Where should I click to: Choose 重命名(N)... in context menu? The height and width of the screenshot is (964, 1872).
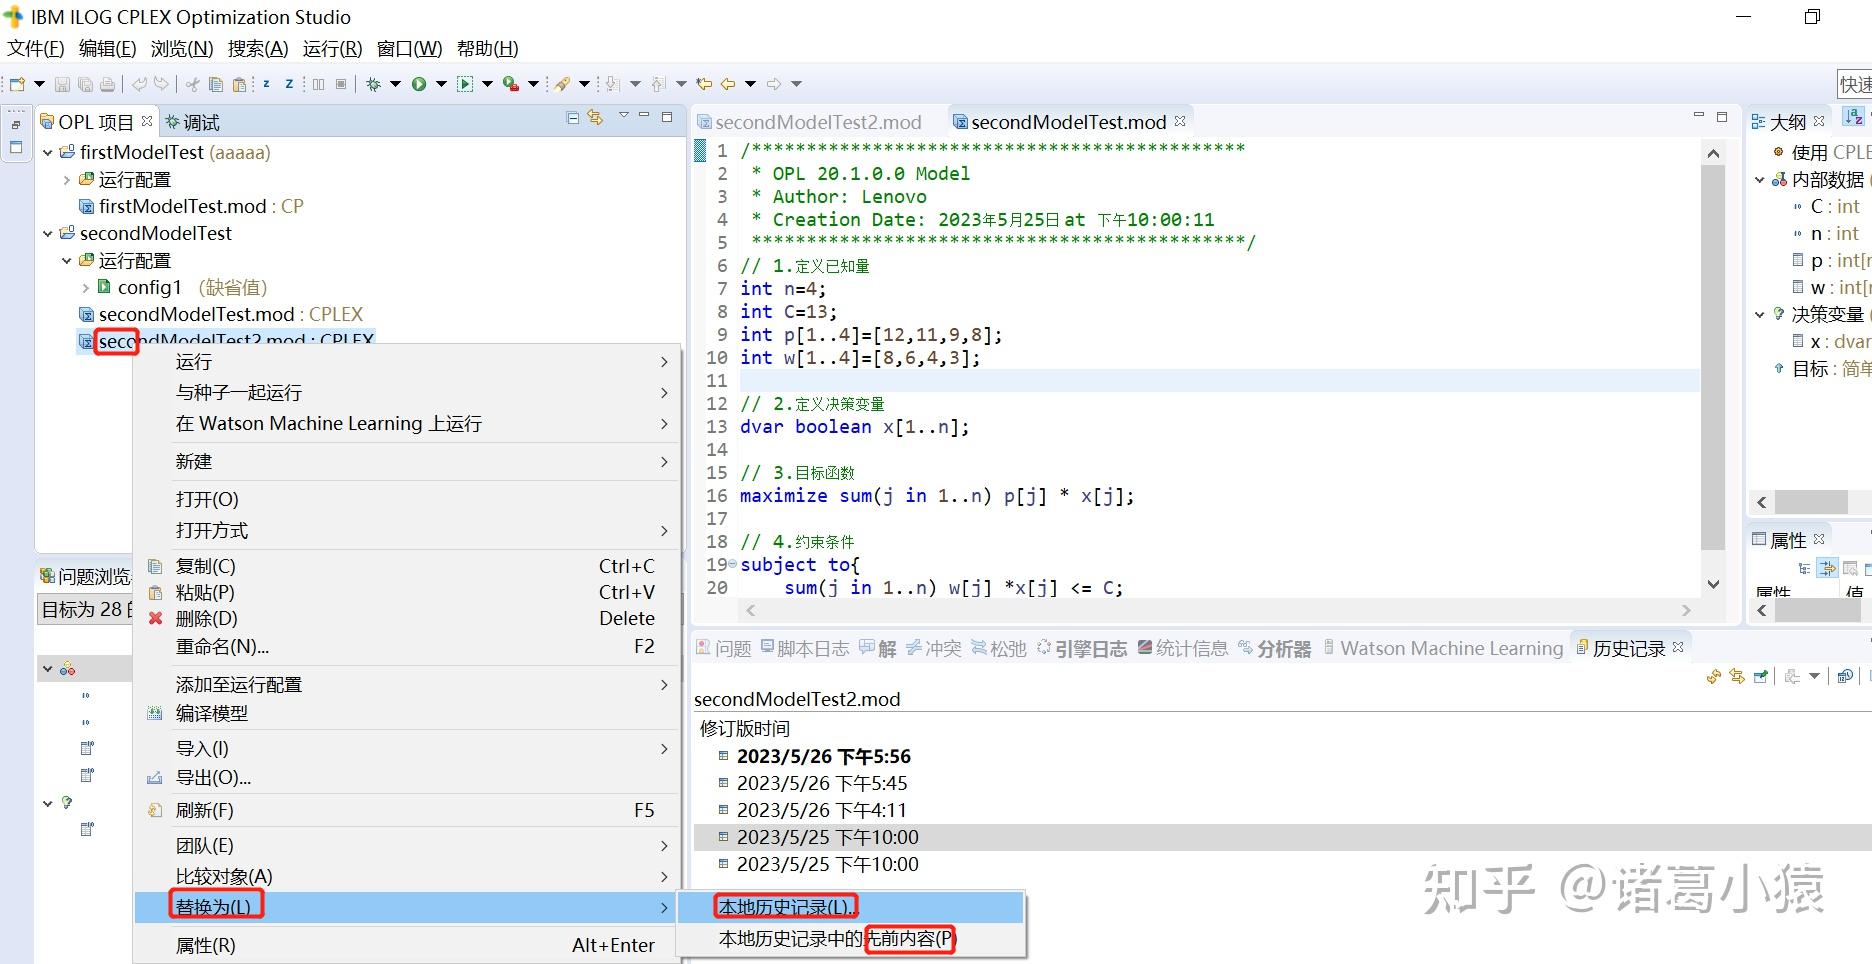coord(406,646)
